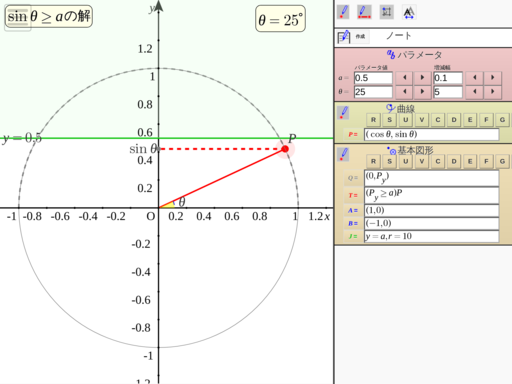512x384 pixels.
Task: Click the θ = 25° label on the graph
Action: [280, 19]
